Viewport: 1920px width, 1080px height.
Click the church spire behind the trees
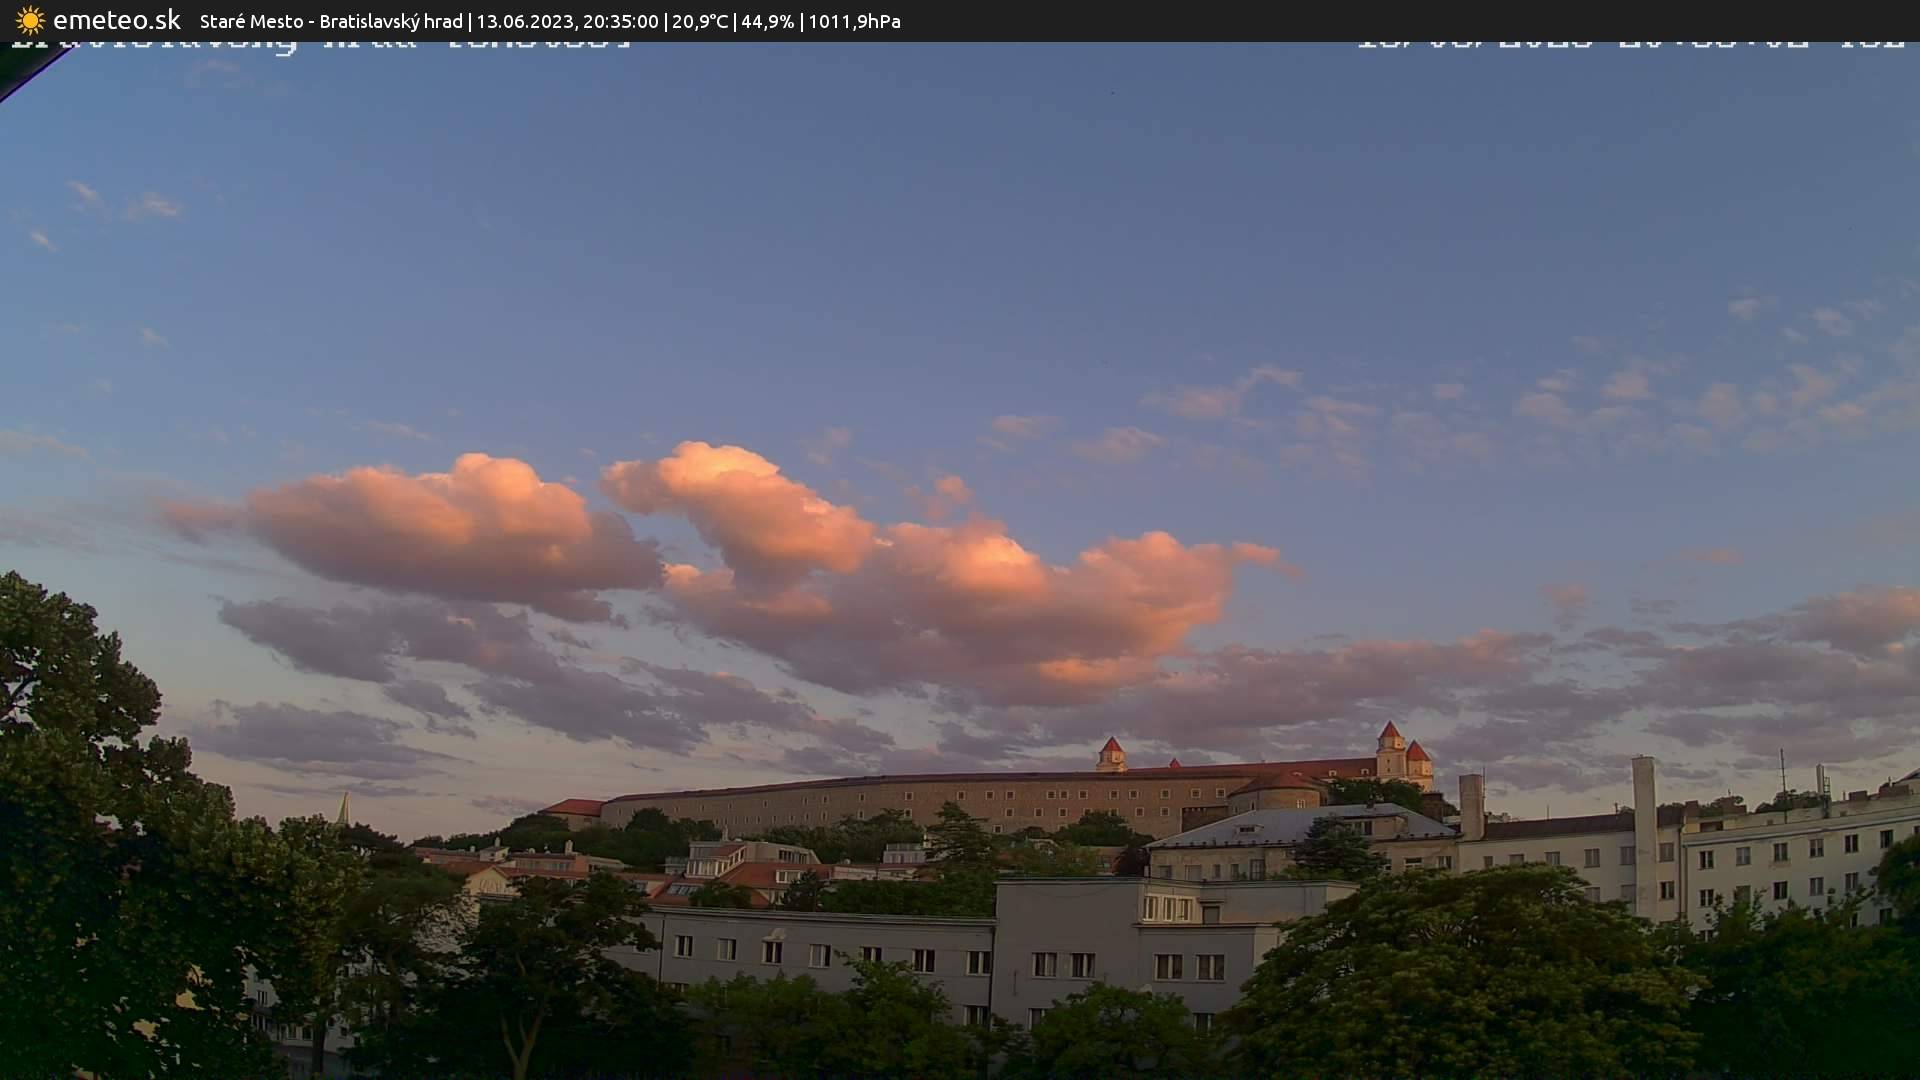coord(344,808)
